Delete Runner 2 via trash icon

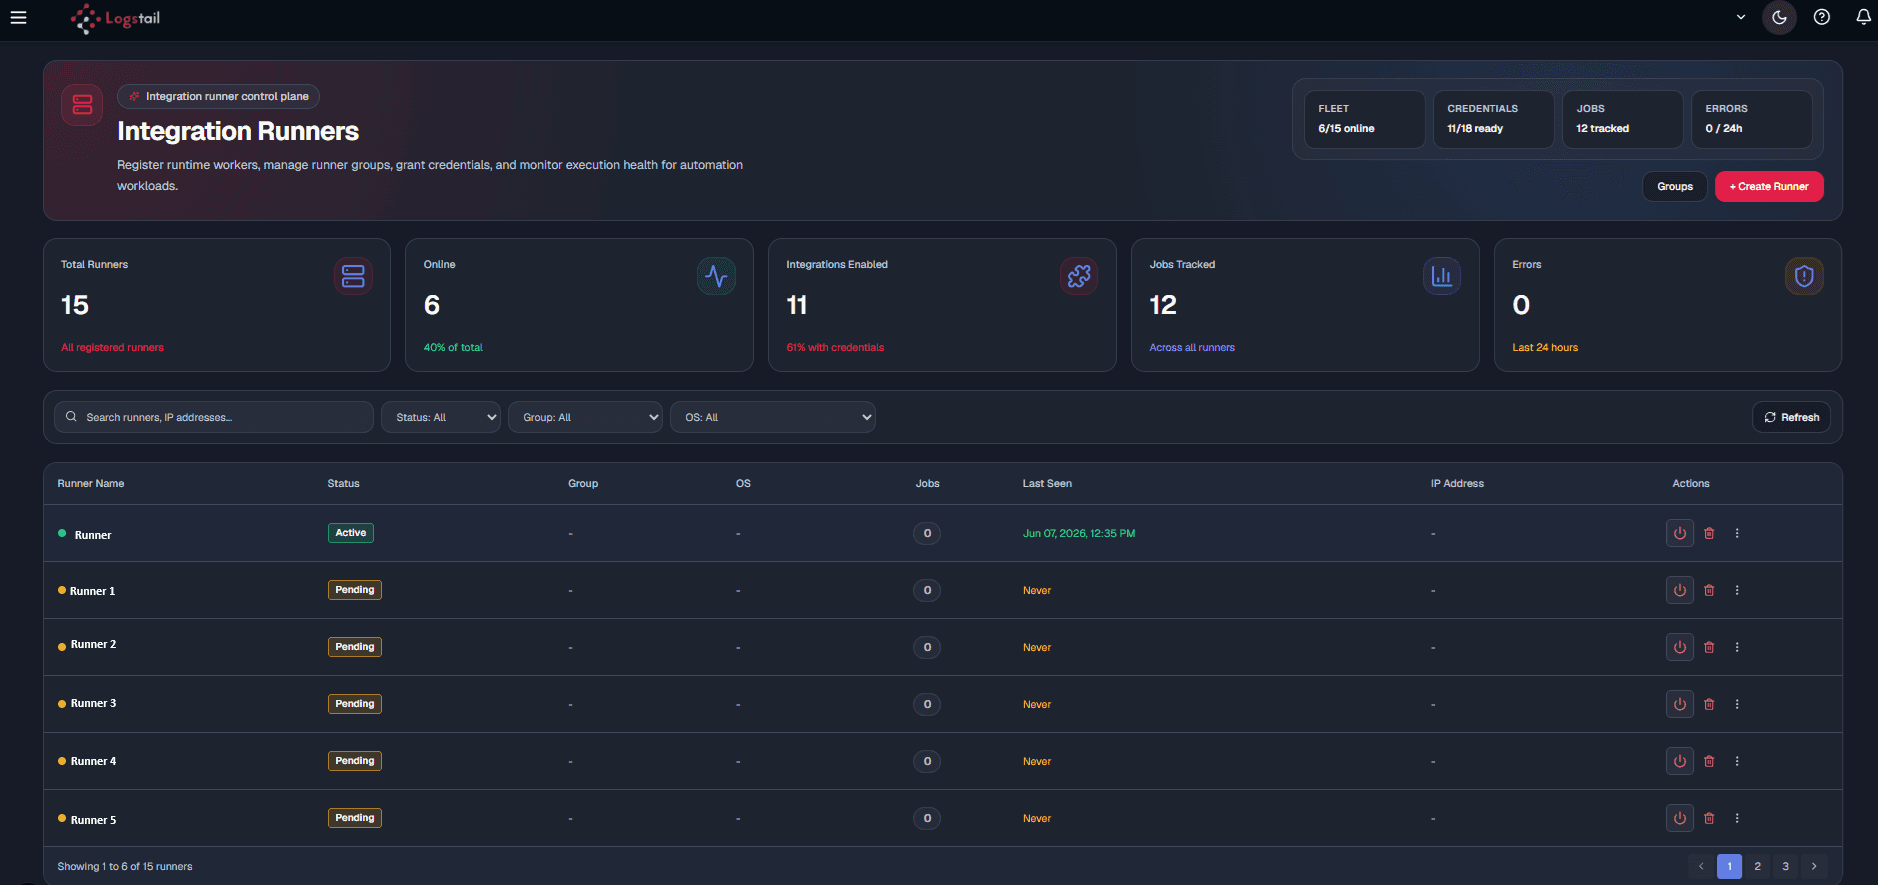click(x=1709, y=647)
